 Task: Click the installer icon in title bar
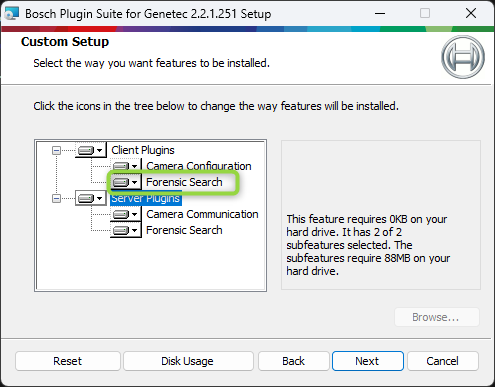point(12,14)
